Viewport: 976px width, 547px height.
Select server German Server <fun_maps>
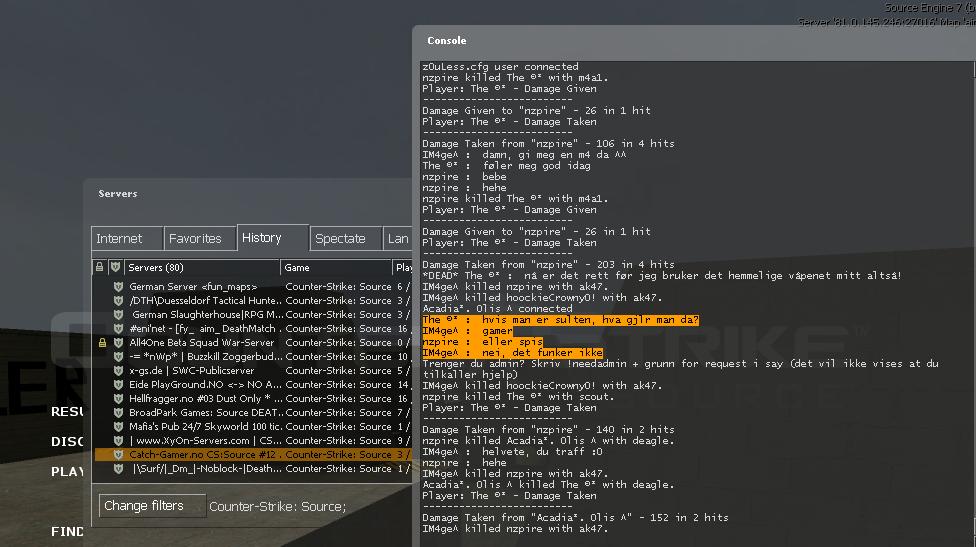(252, 287)
